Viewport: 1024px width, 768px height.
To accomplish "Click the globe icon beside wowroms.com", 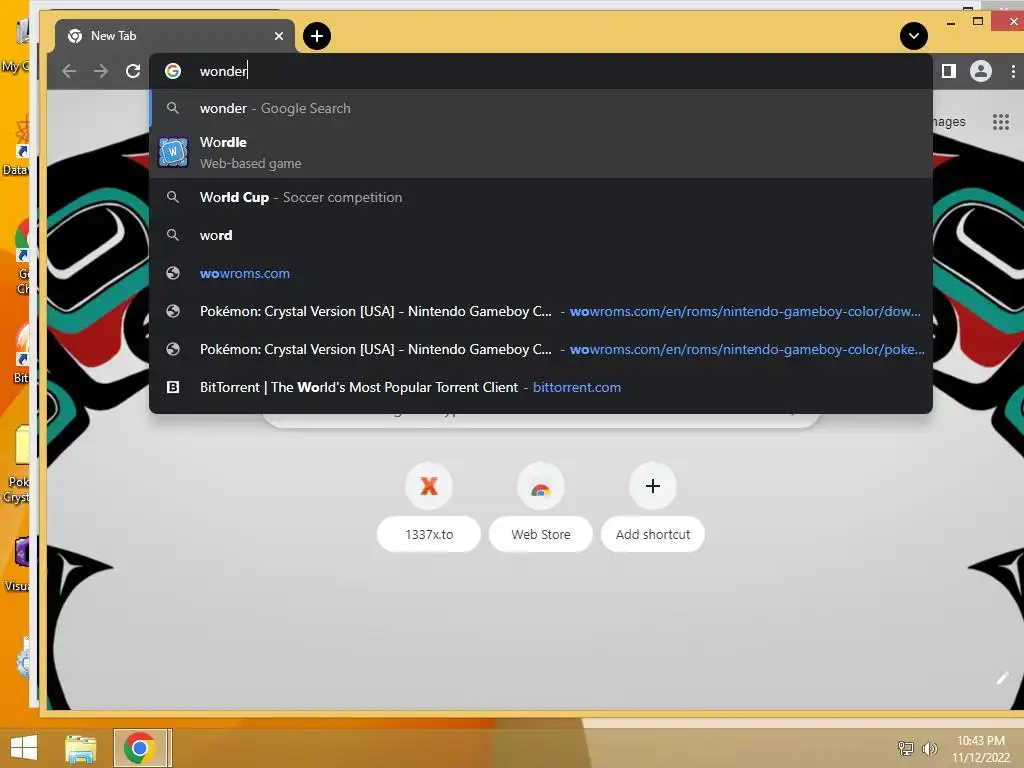I will click(x=173, y=274).
